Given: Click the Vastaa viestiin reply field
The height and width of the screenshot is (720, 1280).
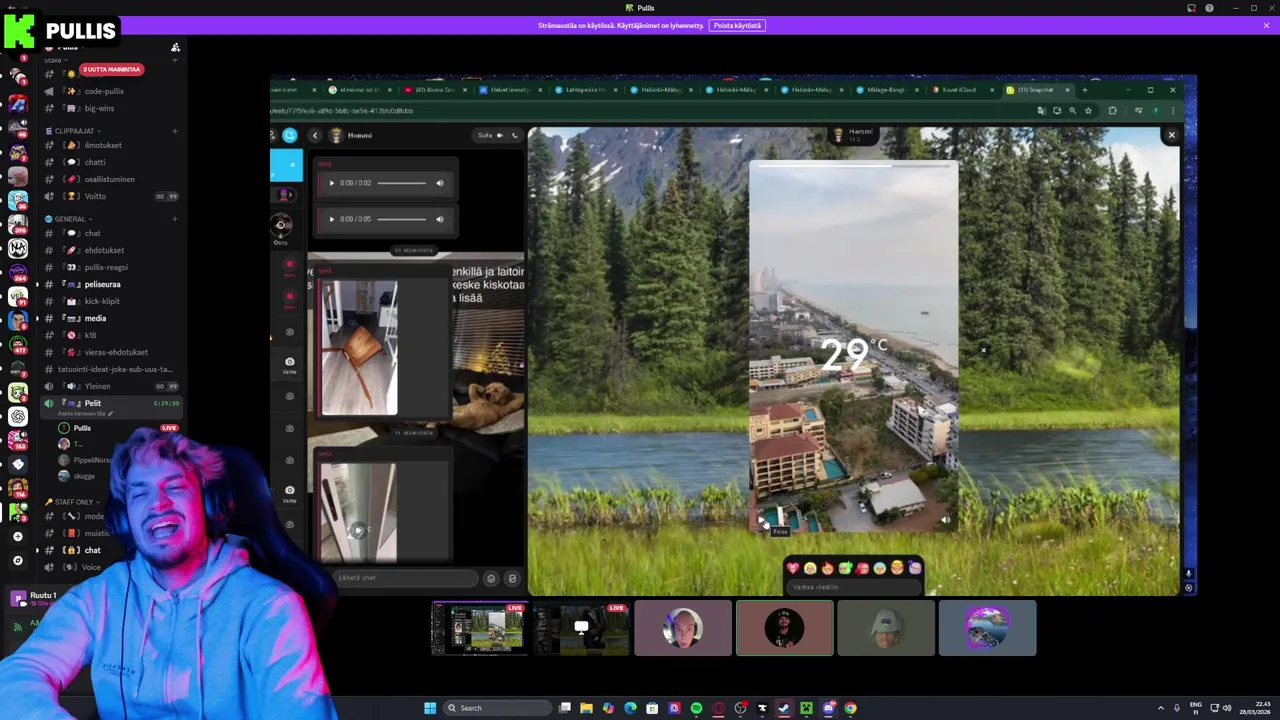Looking at the screenshot, I should 853,587.
